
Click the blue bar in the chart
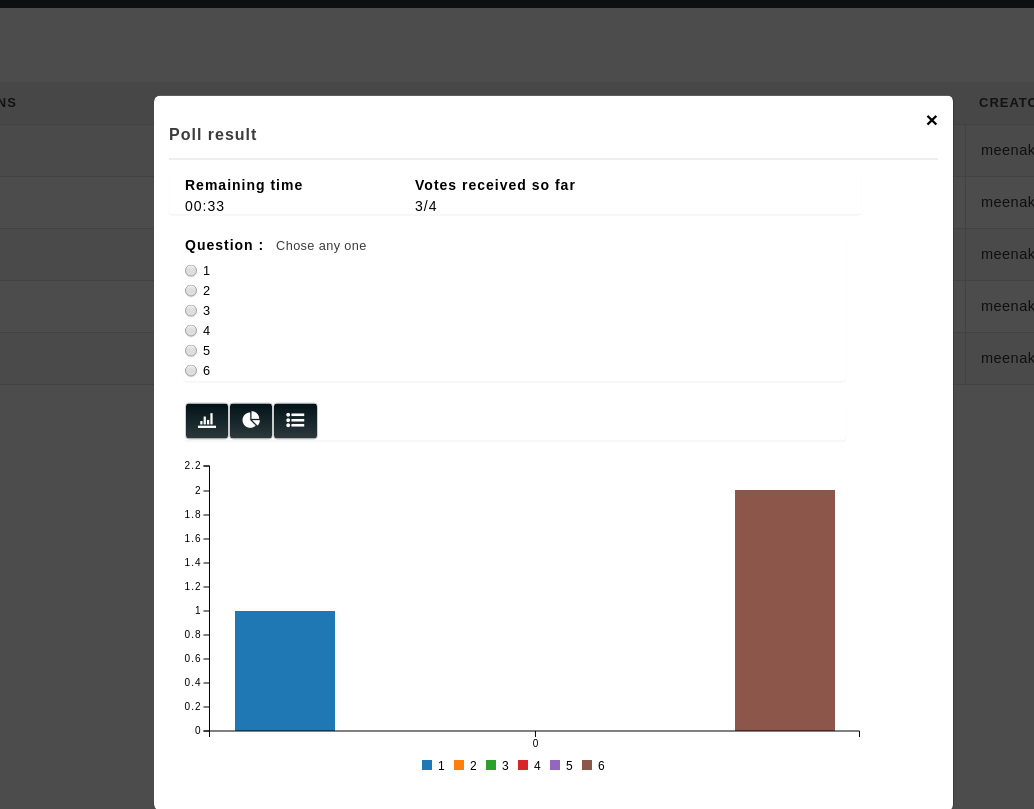point(285,671)
